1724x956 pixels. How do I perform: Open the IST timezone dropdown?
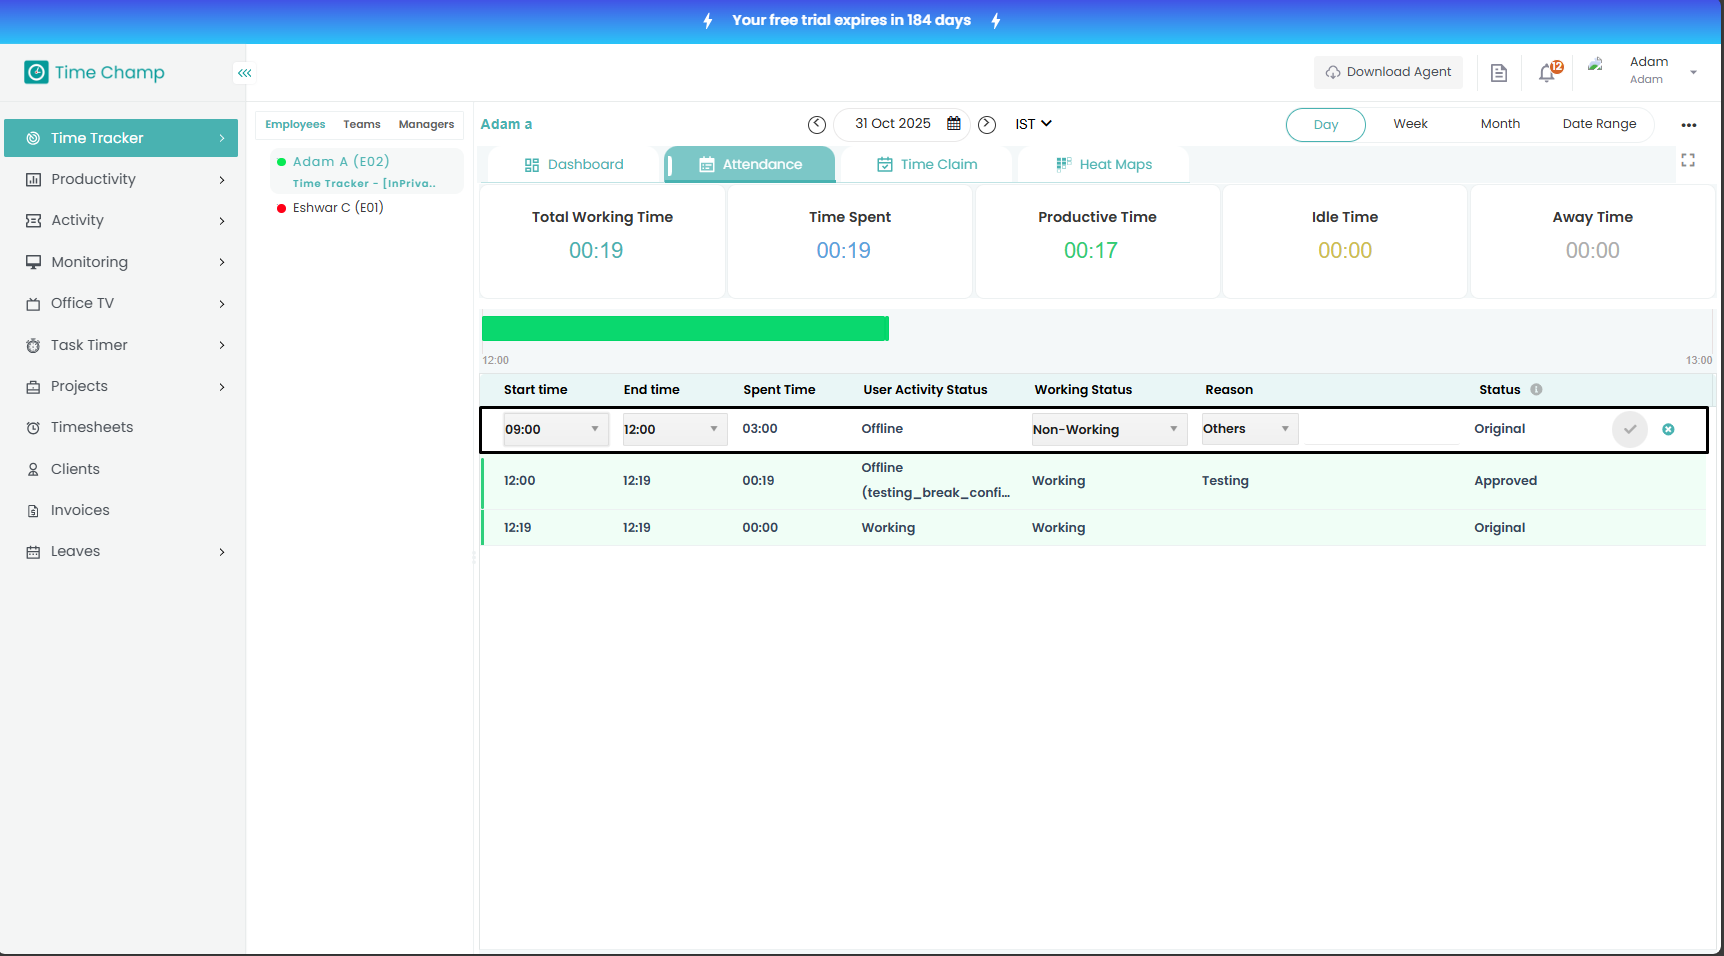click(x=1033, y=124)
